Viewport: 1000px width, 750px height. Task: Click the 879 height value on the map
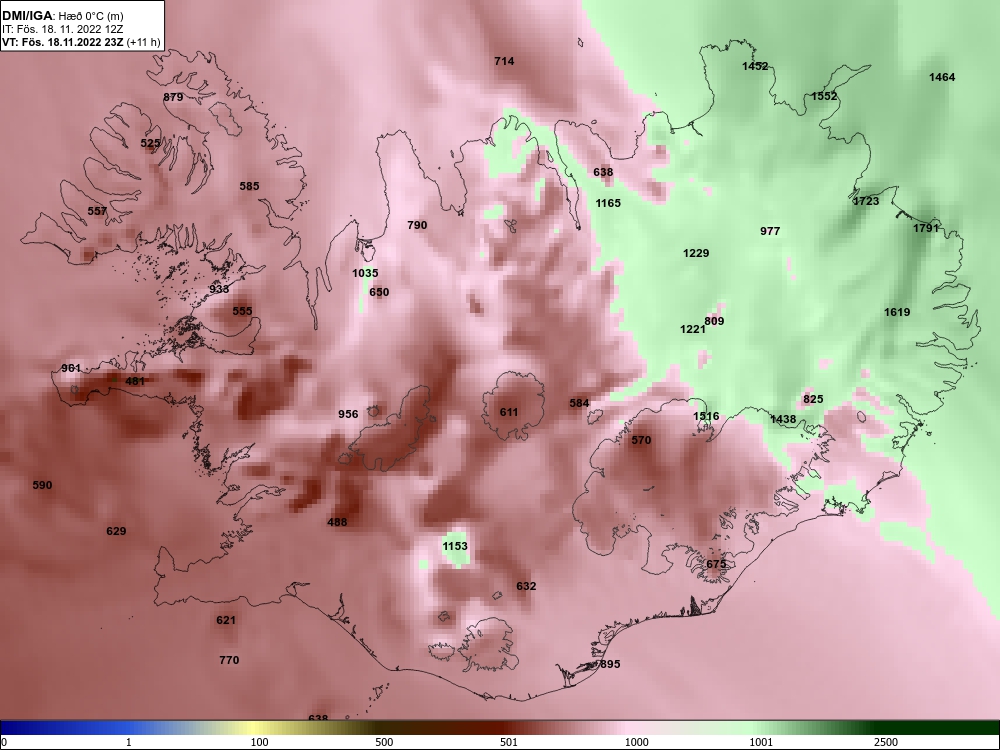(x=173, y=97)
